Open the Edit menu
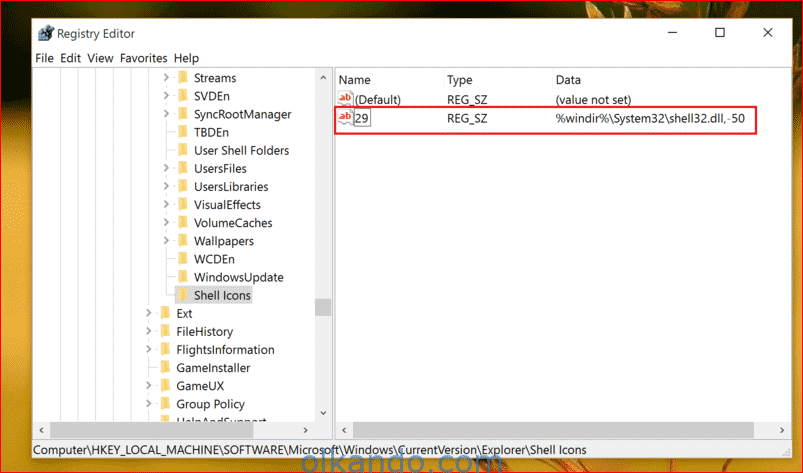 point(70,58)
